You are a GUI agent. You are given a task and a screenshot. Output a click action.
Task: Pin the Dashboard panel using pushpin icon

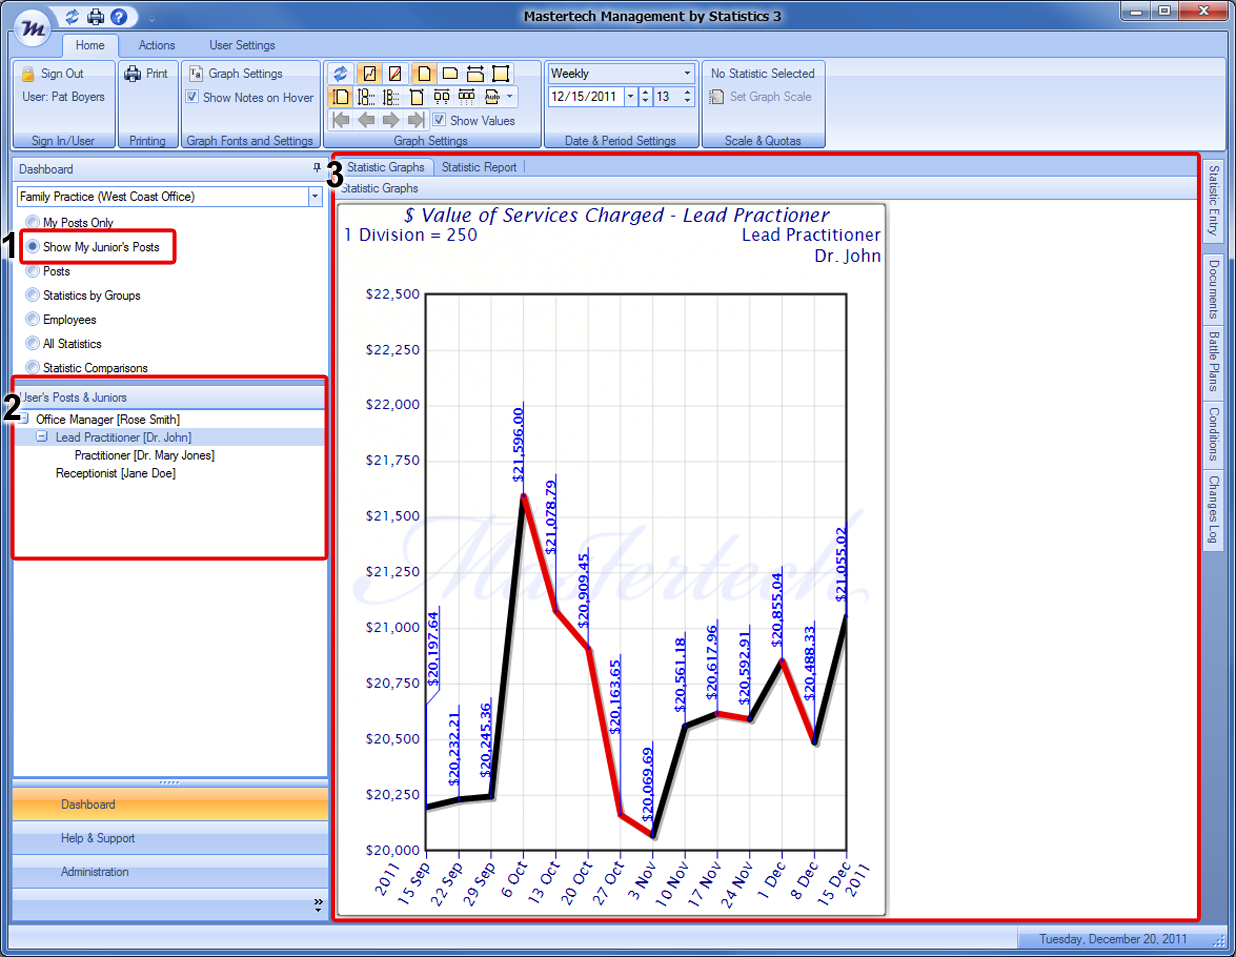(x=317, y=168)
